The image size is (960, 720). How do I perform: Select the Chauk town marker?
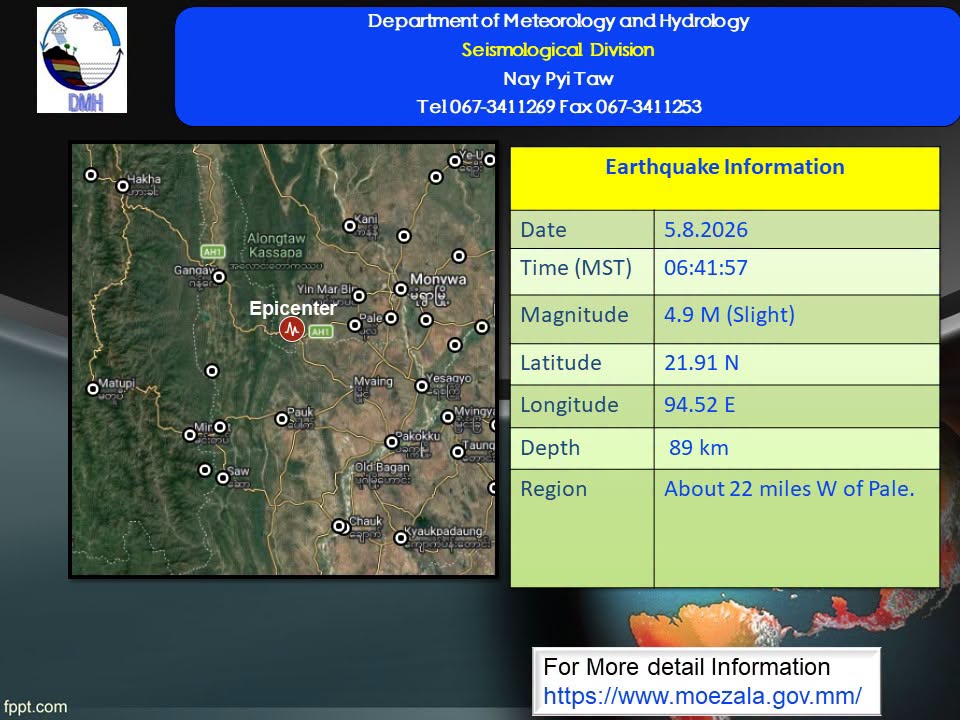(340, 527)
